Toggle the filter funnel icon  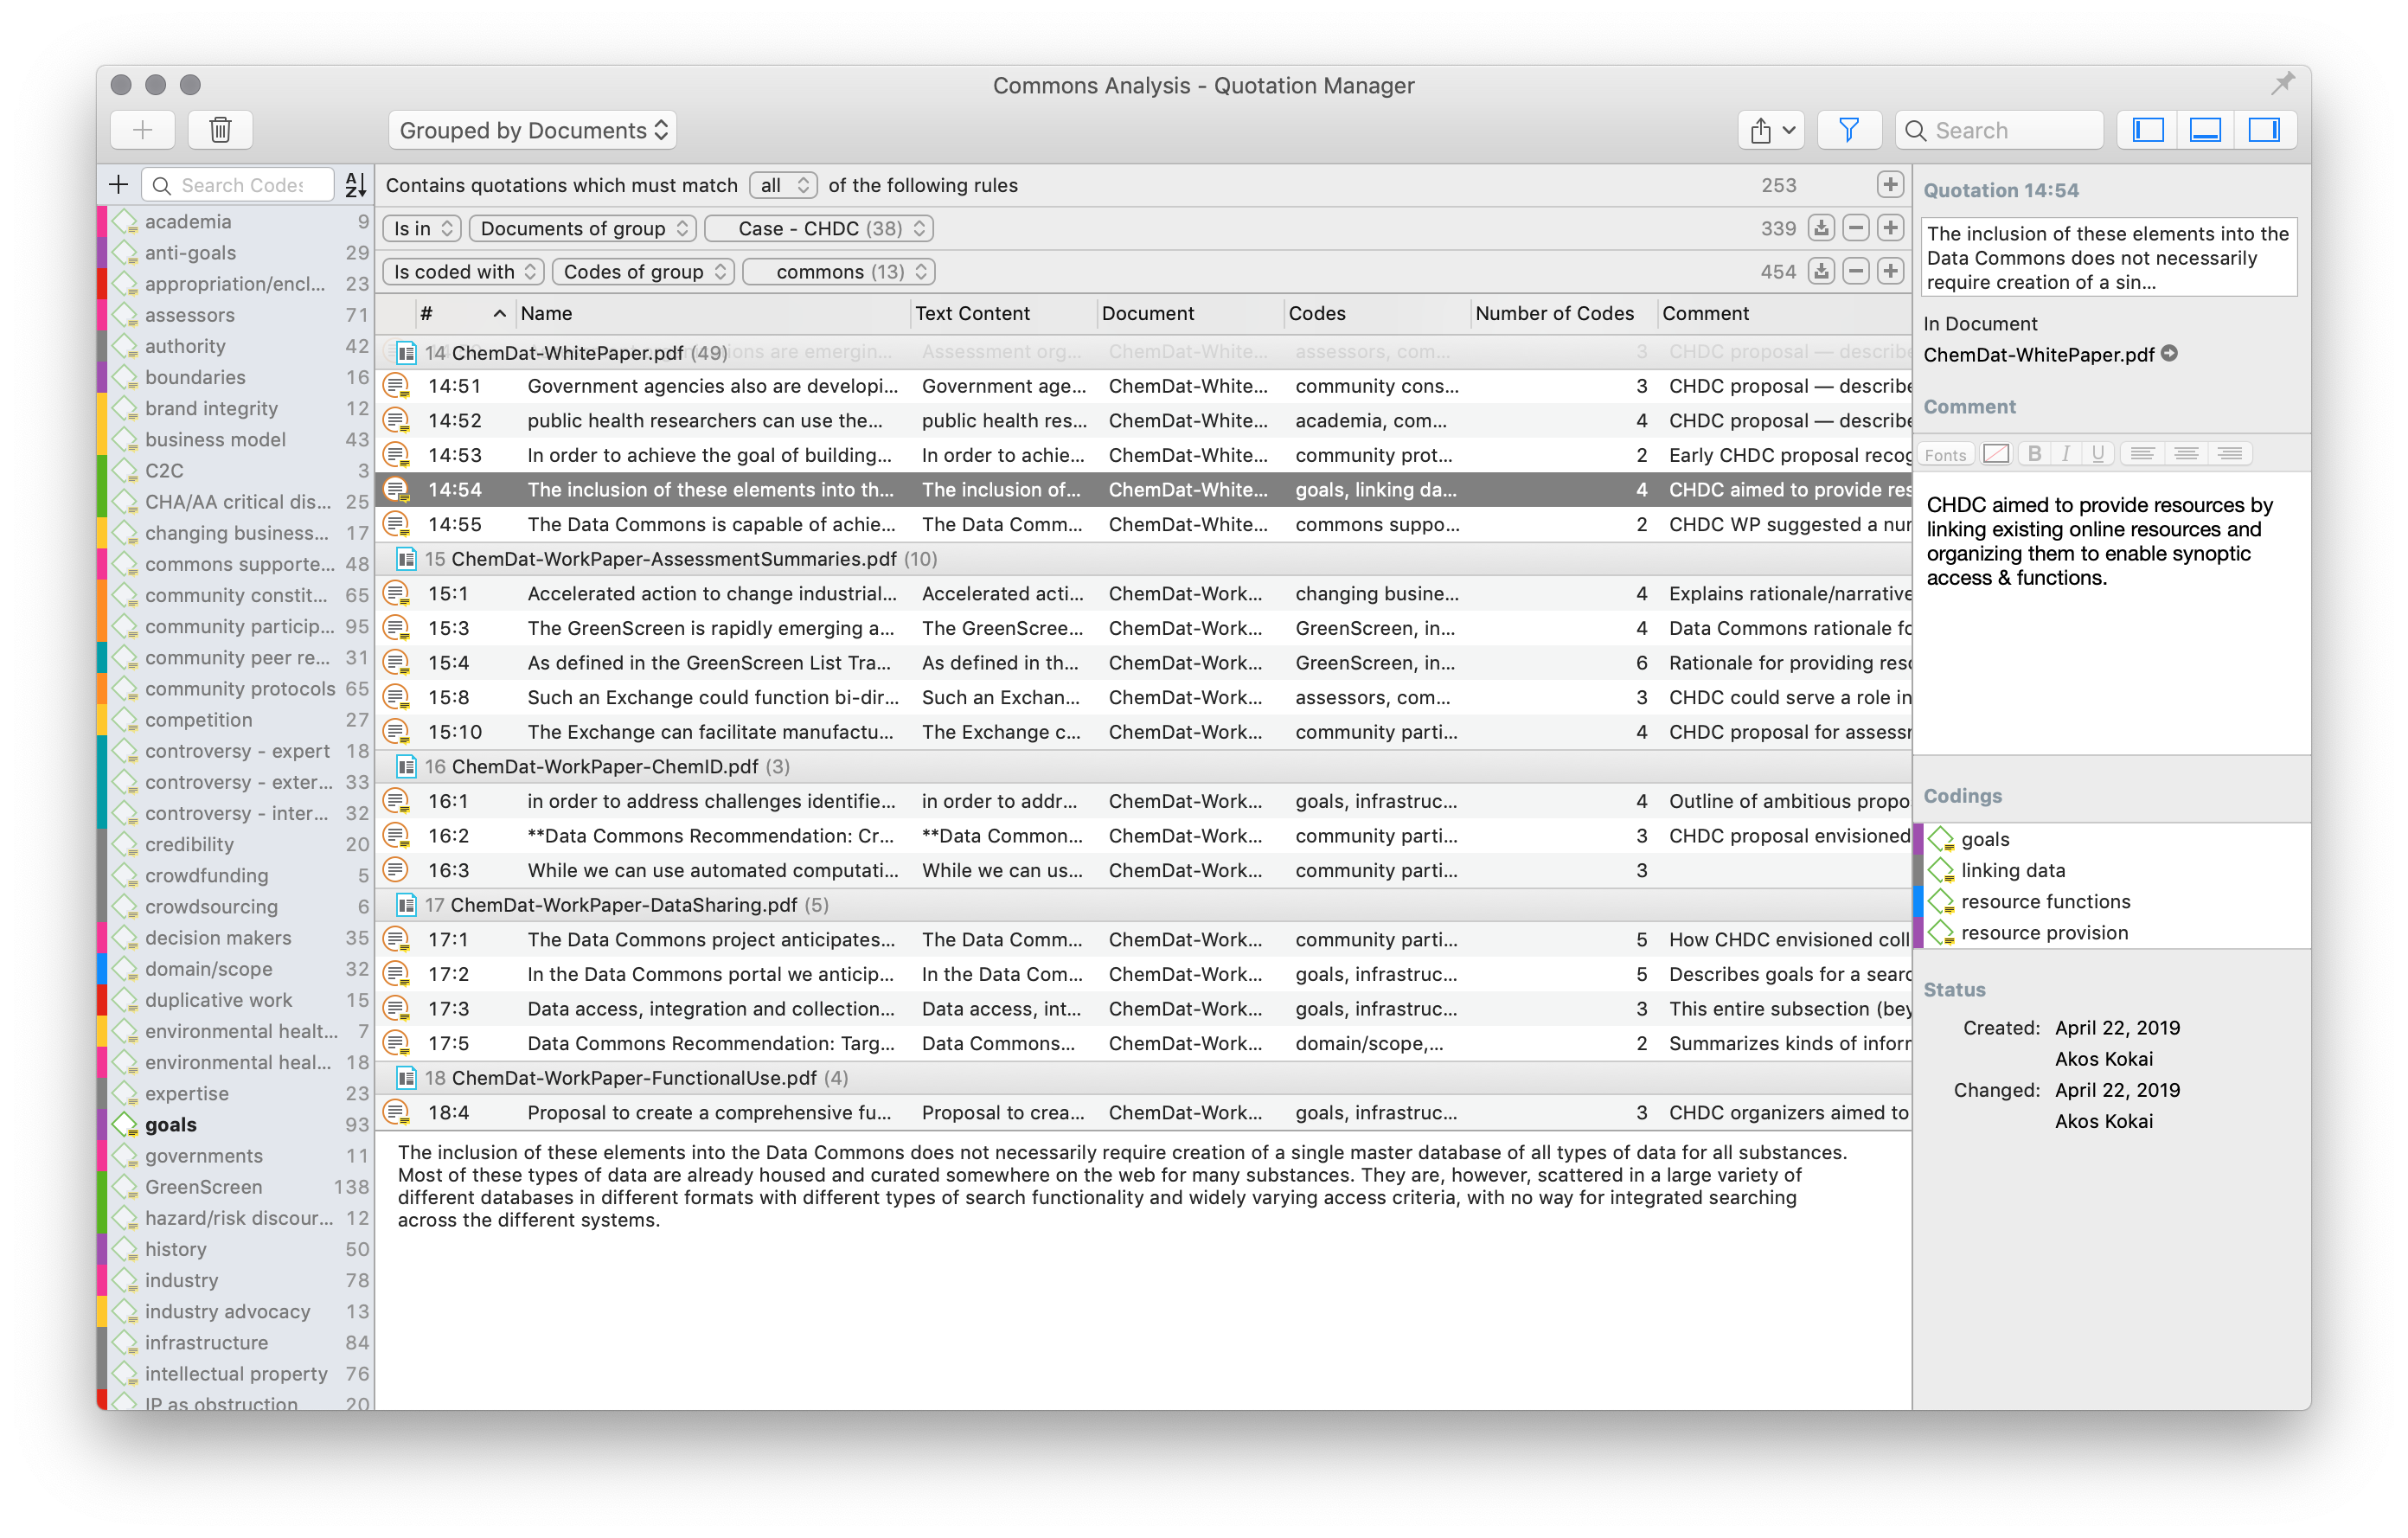tap(1849, 130)
